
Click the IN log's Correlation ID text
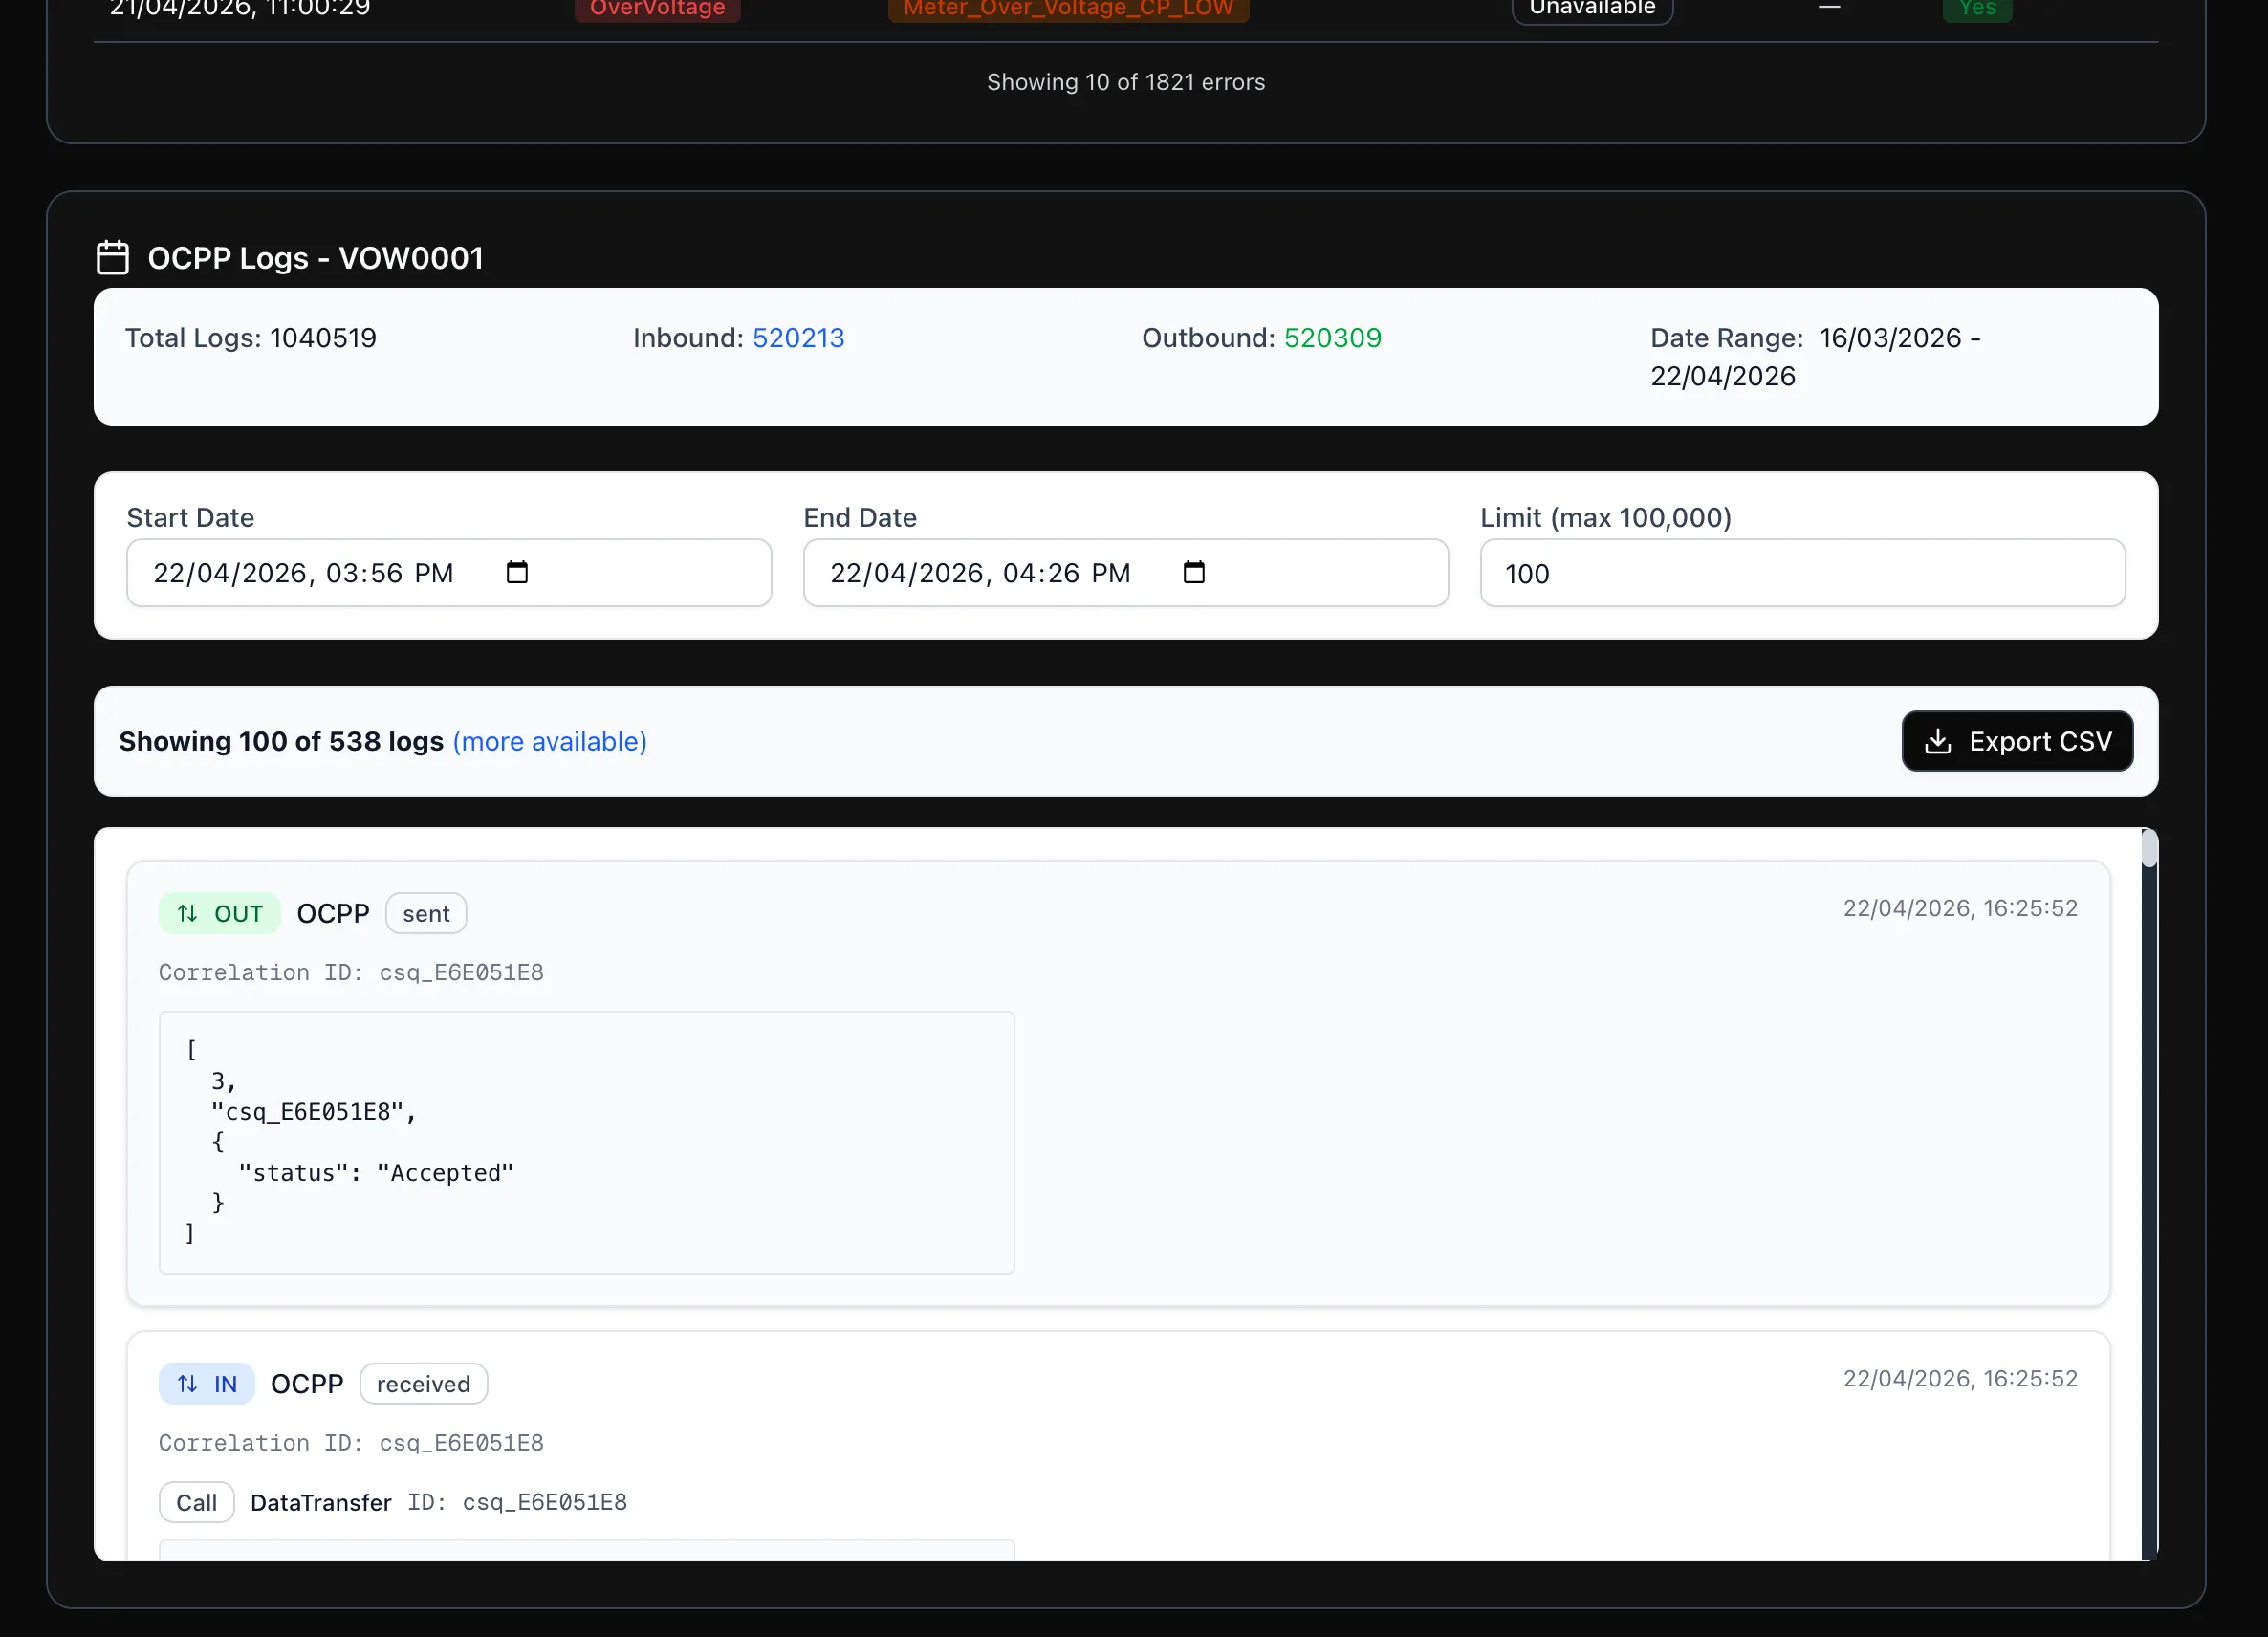pos(351,1442)
